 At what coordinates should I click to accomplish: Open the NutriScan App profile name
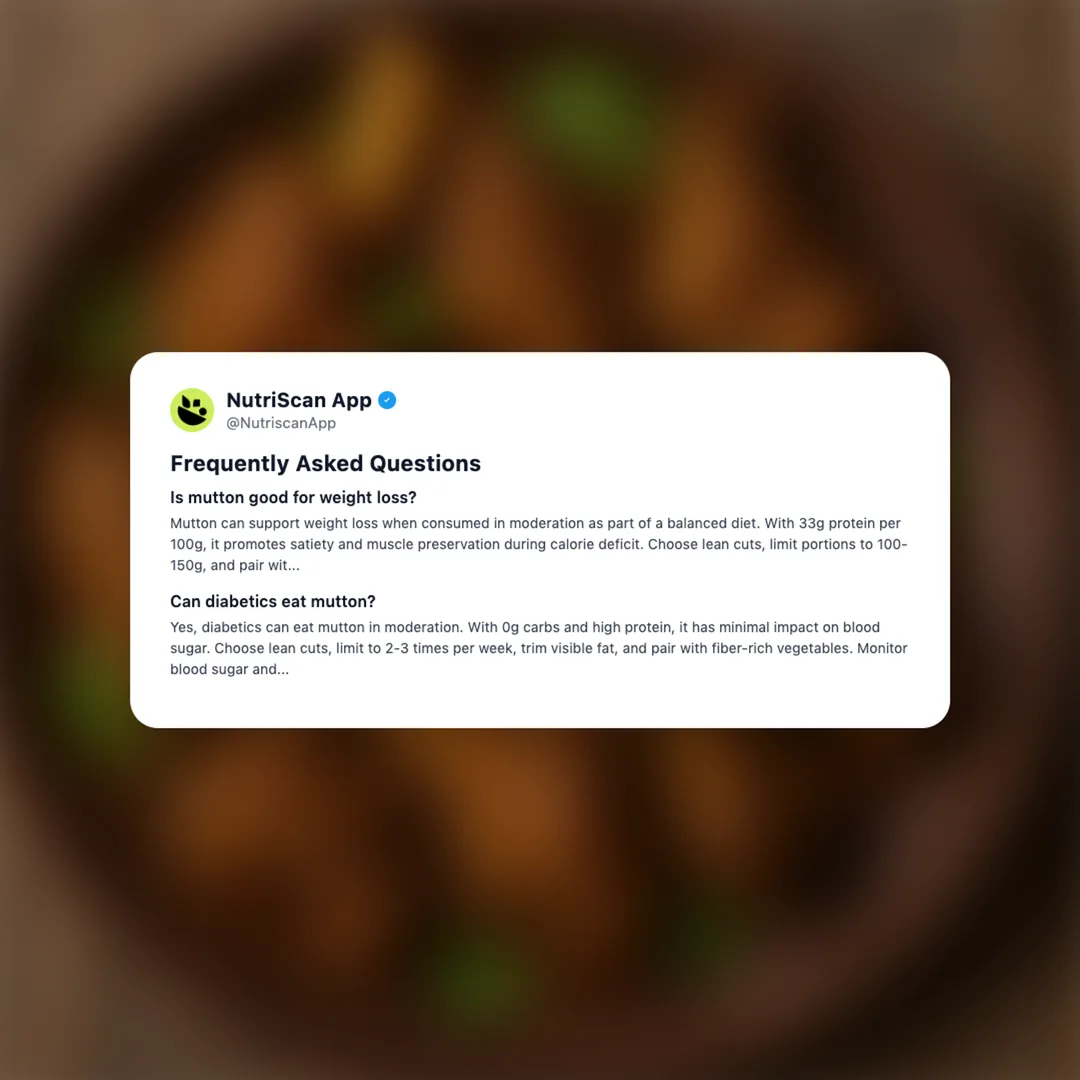pyautogui.click(x=299, y=400)
